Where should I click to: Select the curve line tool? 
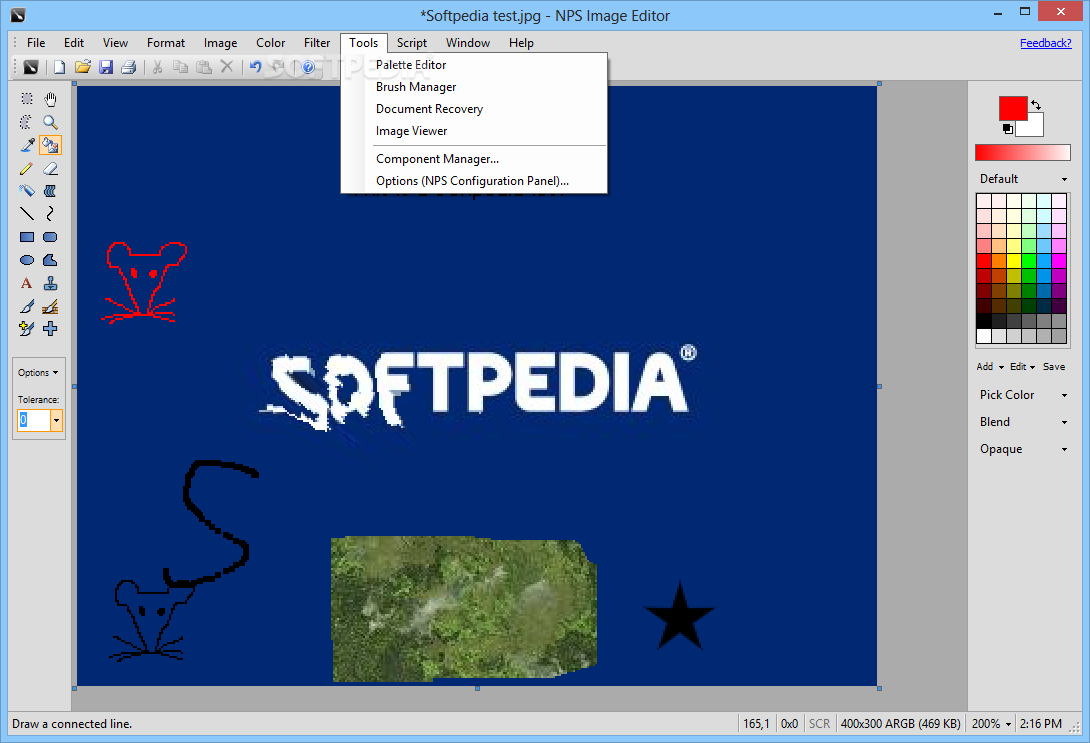50,213
